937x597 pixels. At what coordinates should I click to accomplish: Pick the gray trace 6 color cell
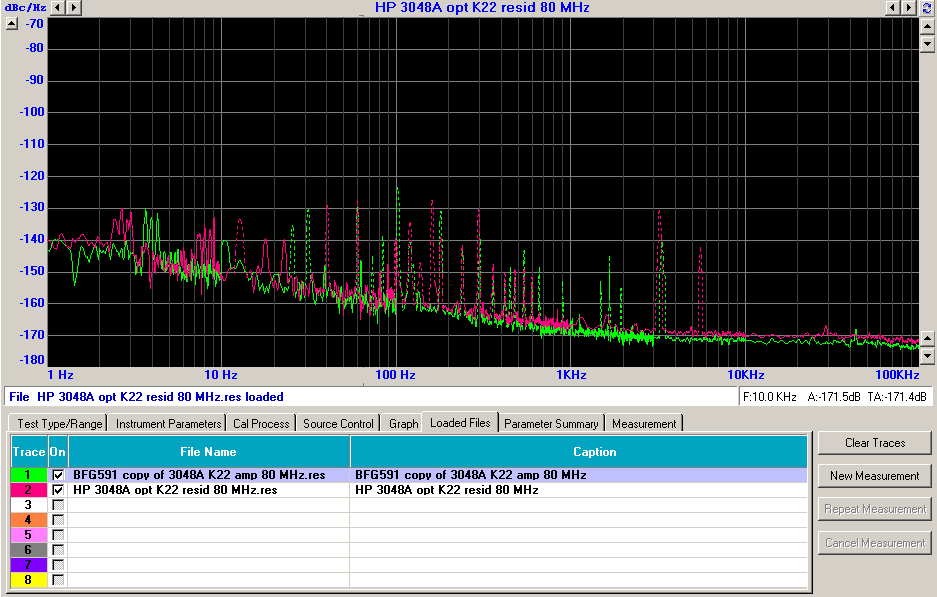[x=29, y=550]
